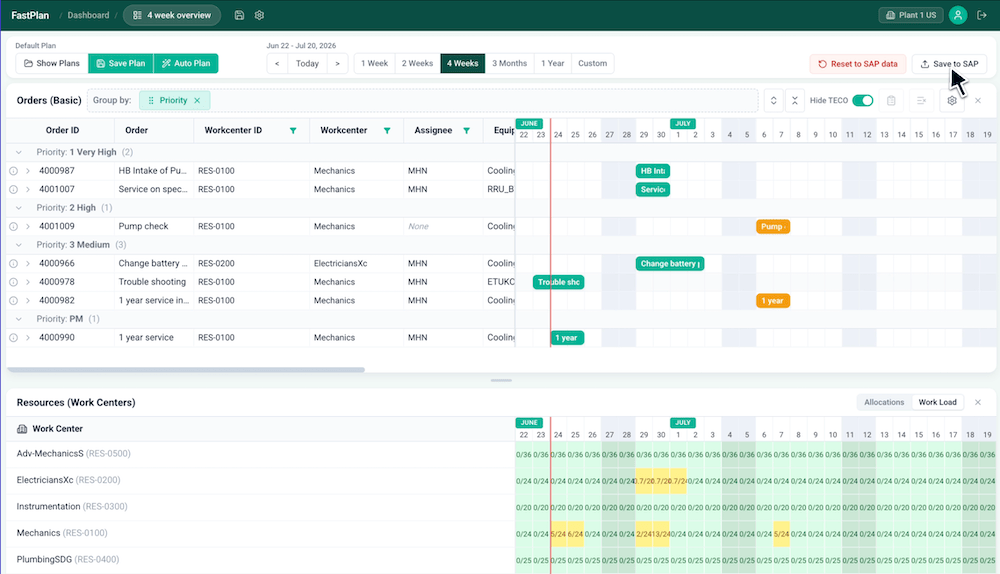Remove the Priority grouping chip
This screenshot has height=574, width=1000.
click(x=197, y=100)
